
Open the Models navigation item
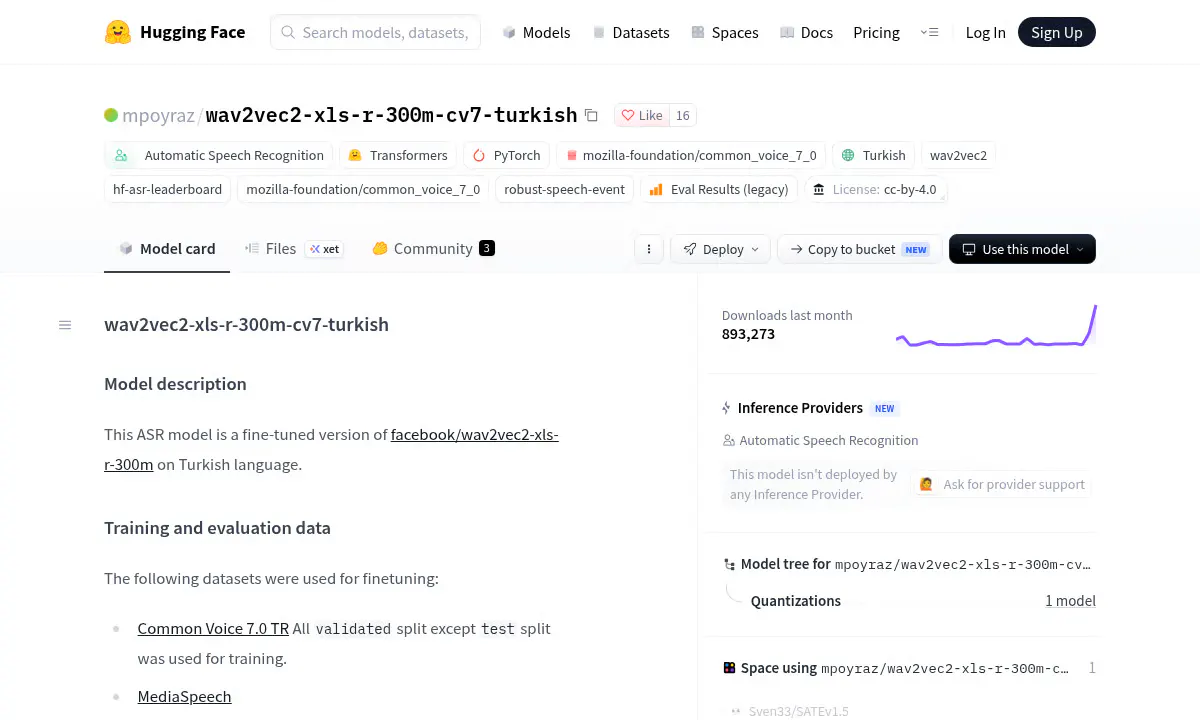click(x=536, y=32)
